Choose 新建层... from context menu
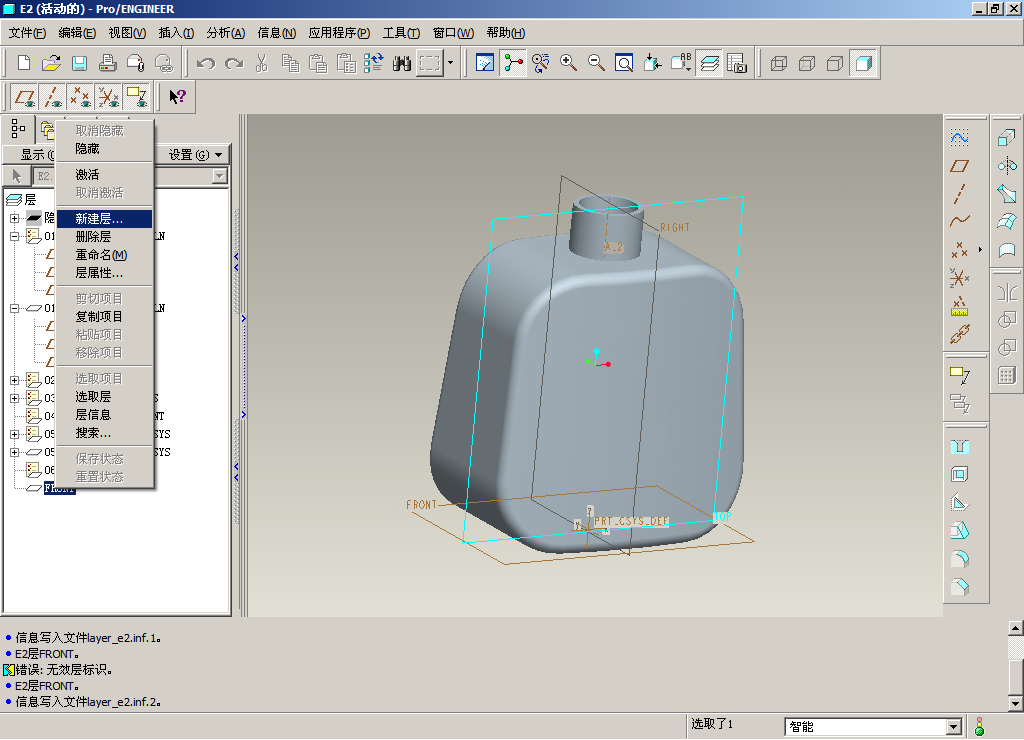Viewport: 1024px width, 740px height. pyautogui.click(x=104, y=219)
